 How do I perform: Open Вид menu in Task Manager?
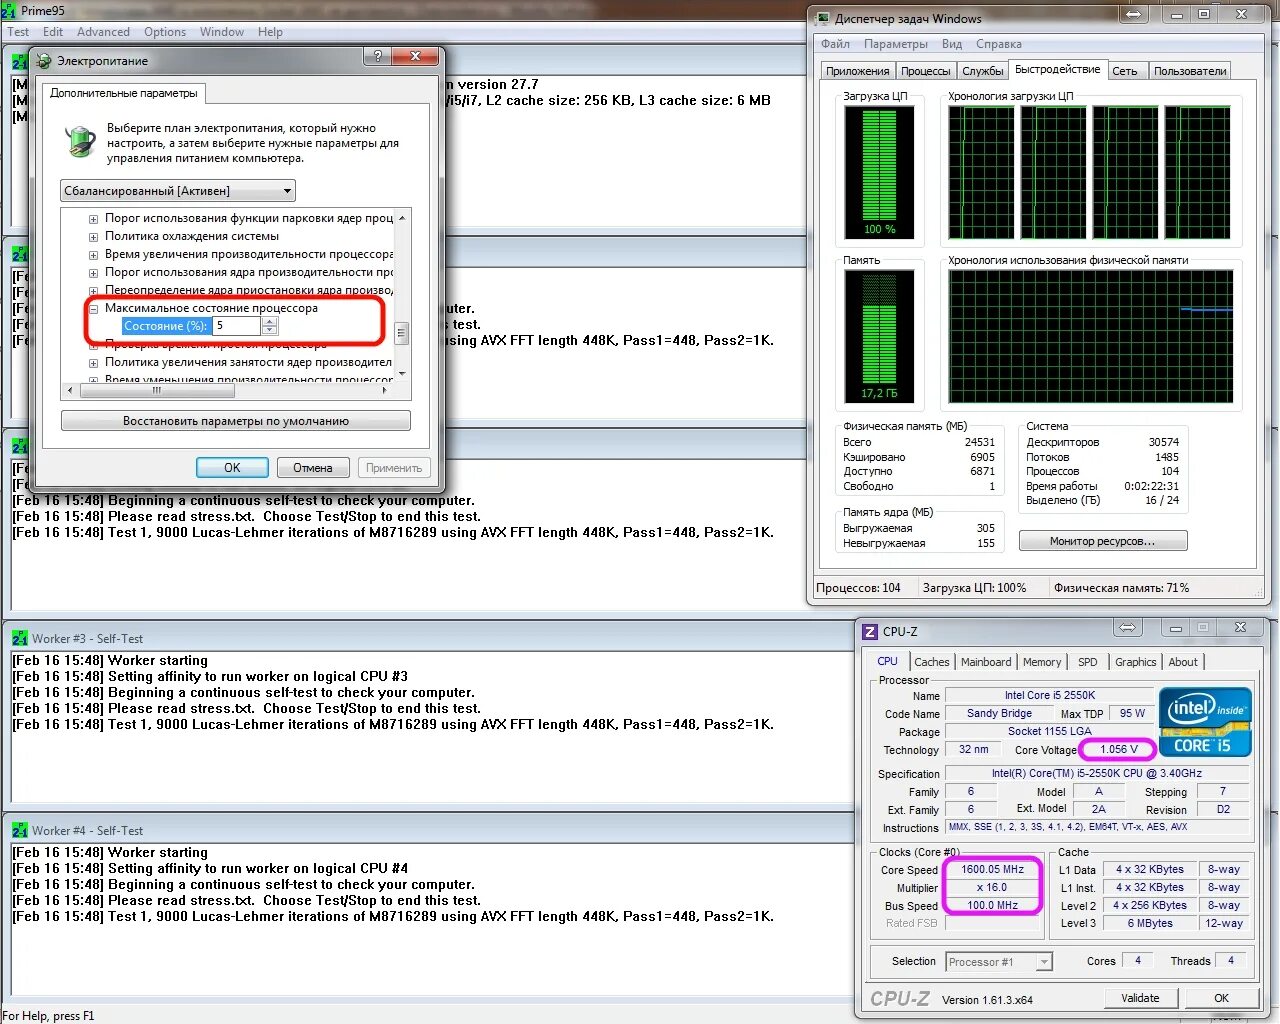(x=952, y=44)
